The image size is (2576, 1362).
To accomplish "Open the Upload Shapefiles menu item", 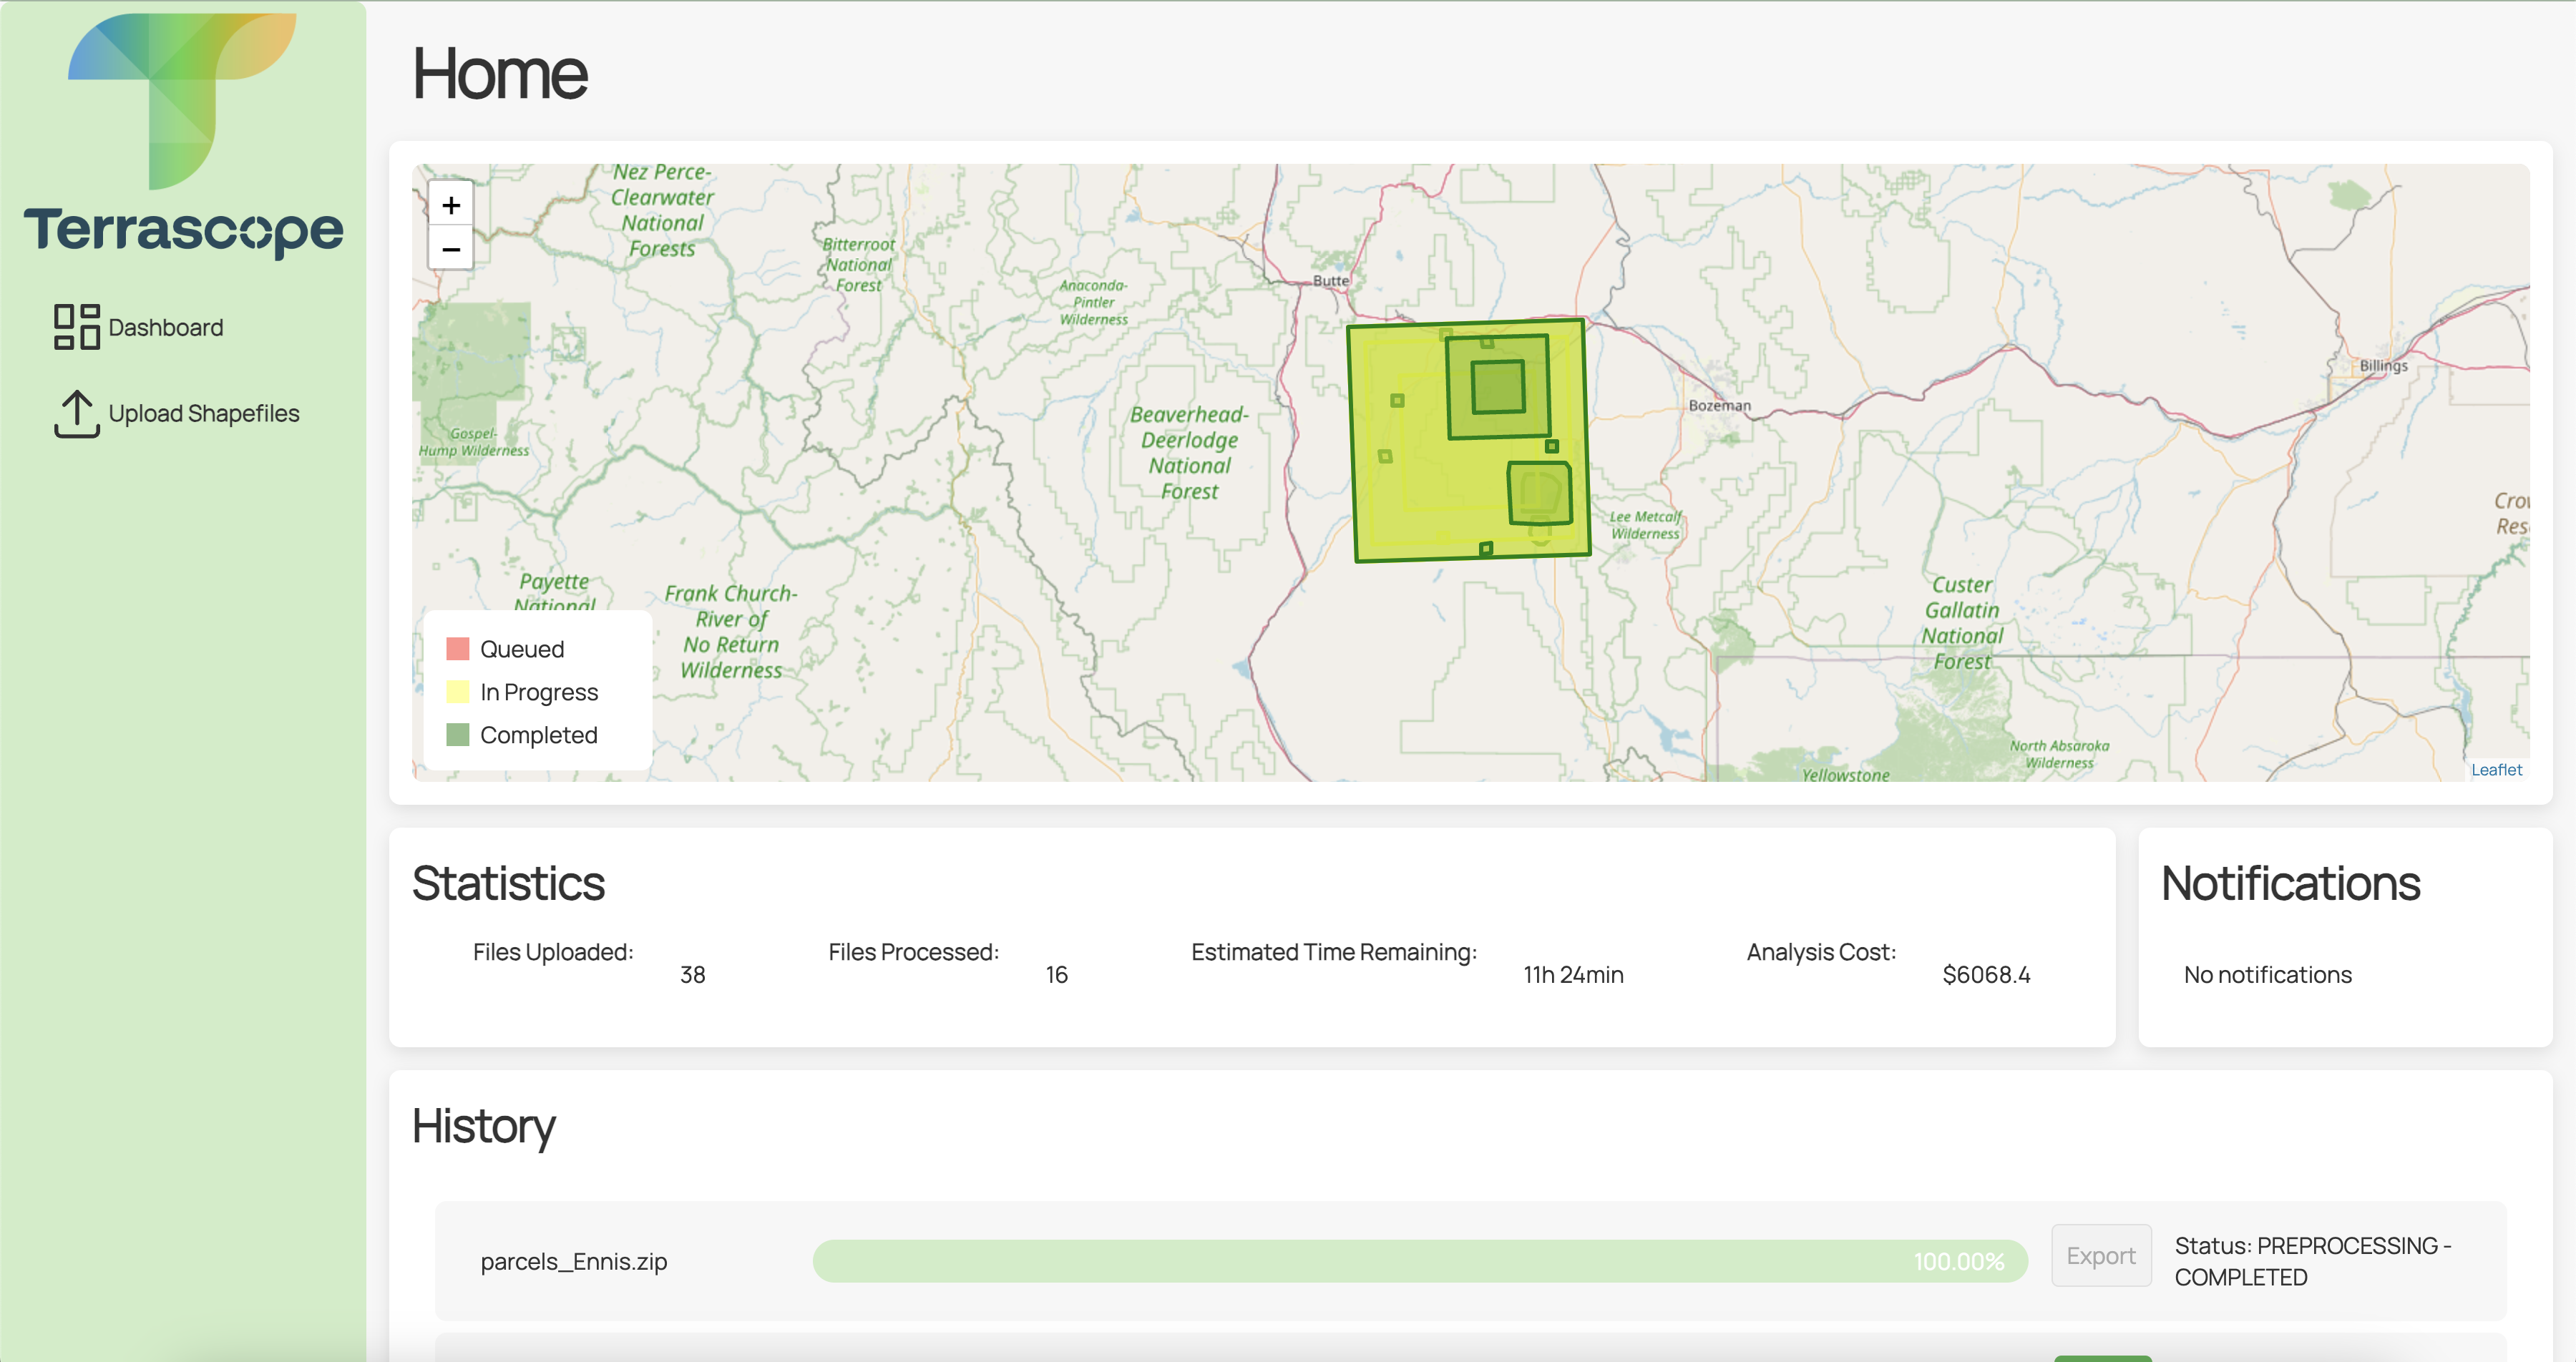I will pos(203,414).
